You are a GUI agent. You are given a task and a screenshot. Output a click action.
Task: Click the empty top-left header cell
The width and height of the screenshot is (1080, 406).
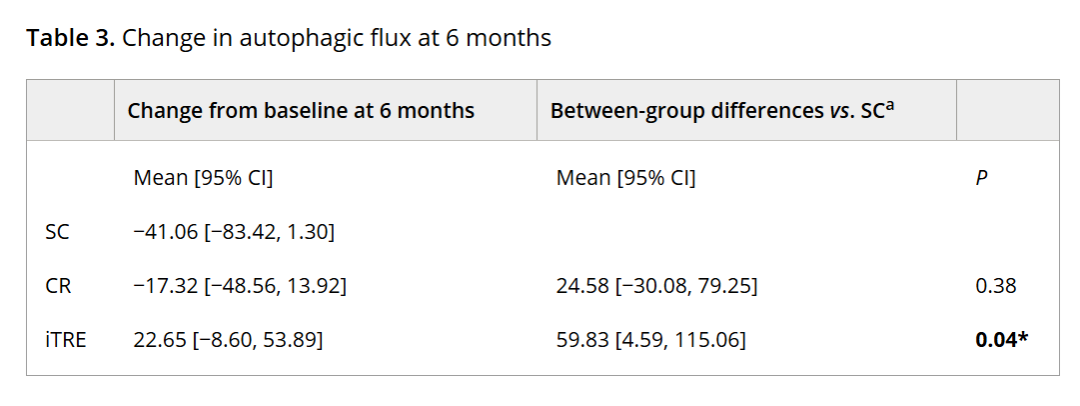70,110
